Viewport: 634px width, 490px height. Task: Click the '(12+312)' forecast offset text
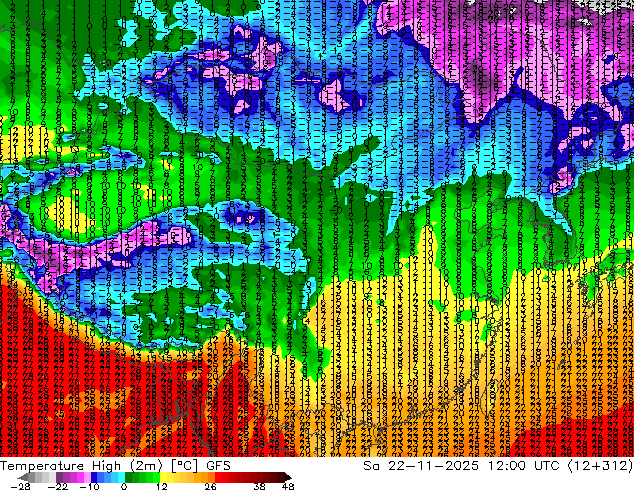tap(600, 466)
